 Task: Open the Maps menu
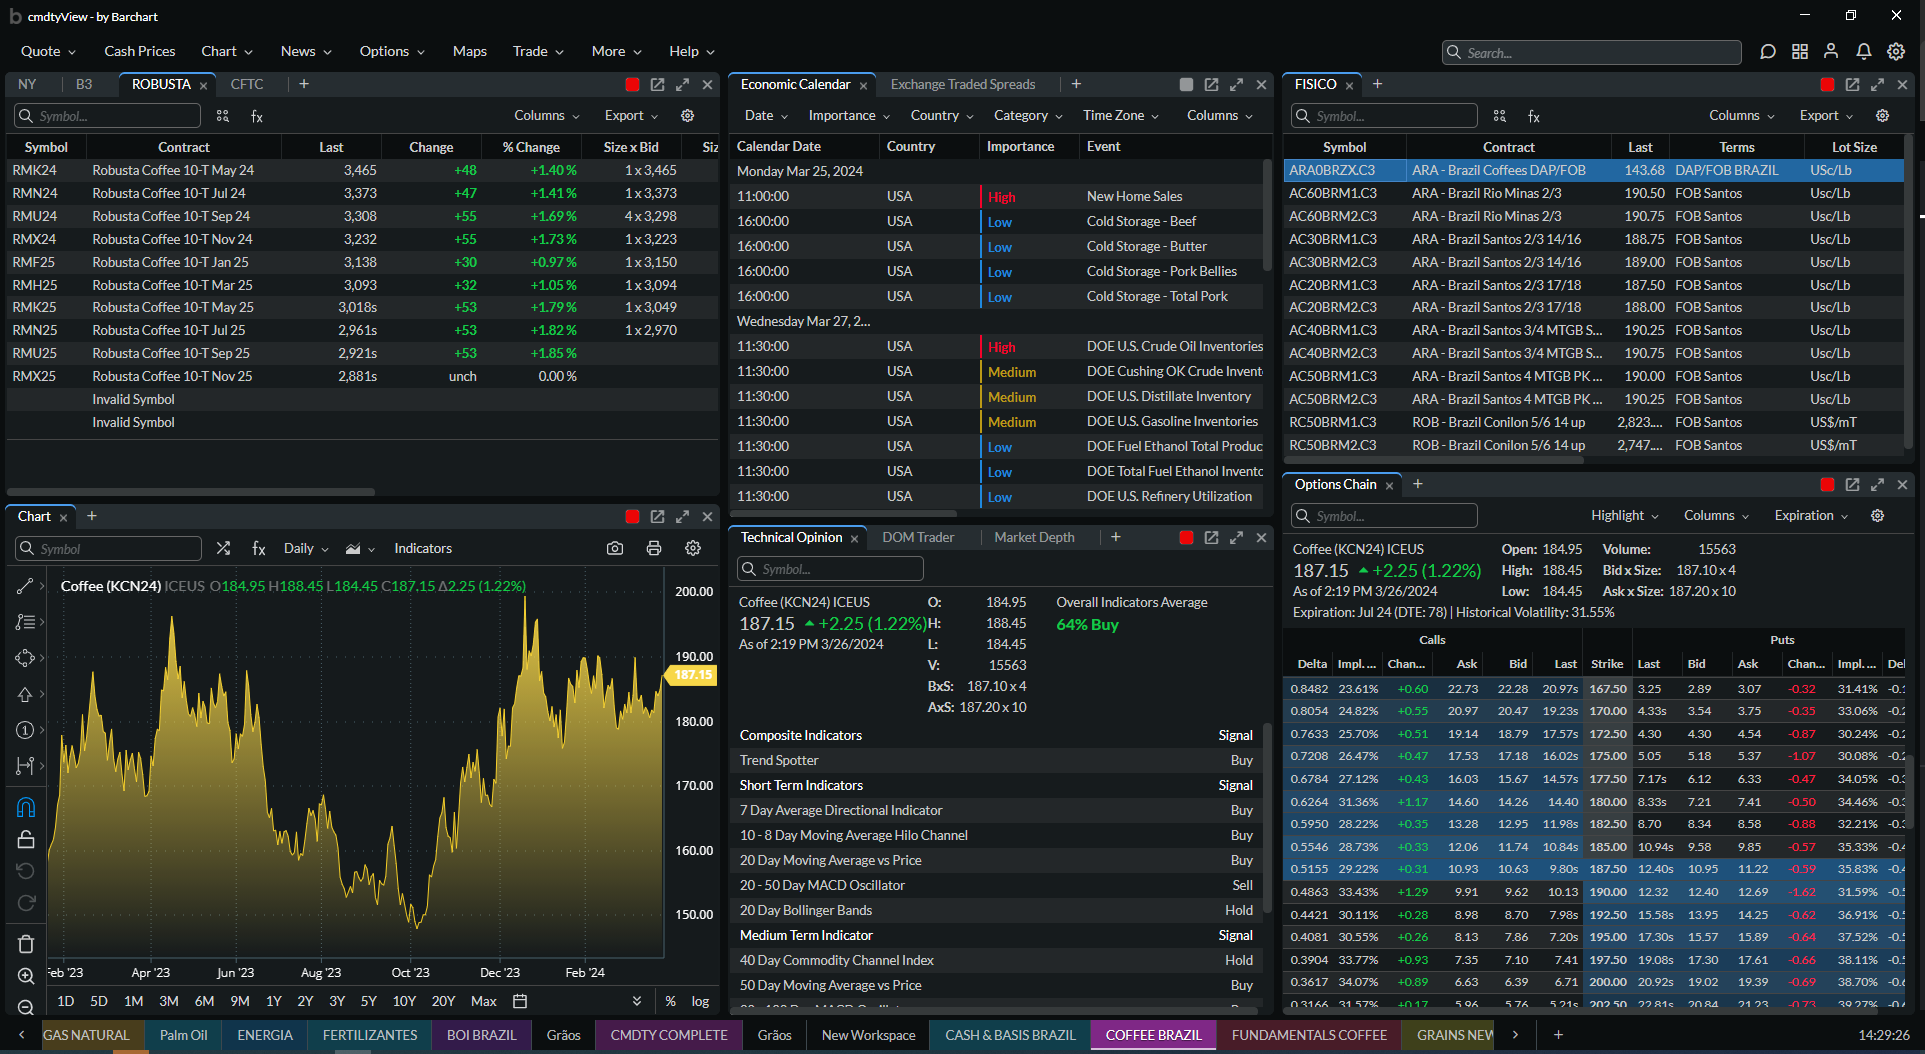pyautogui.click(x=470, y=51)
